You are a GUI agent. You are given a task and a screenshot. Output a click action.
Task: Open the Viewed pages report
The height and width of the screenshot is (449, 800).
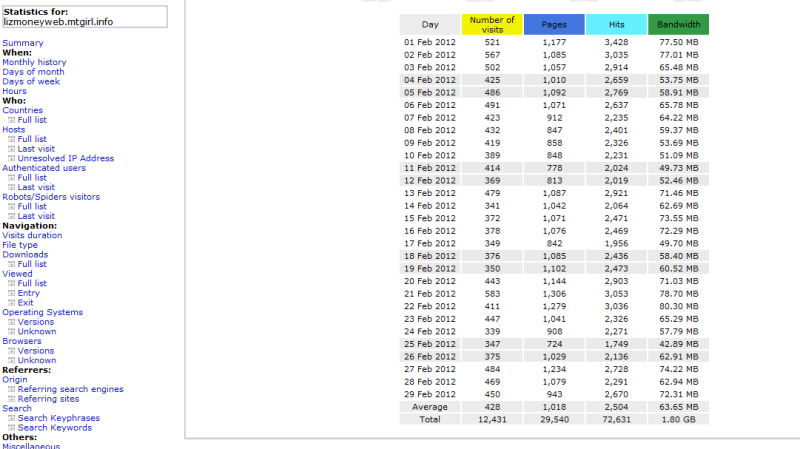coord(17,274)
